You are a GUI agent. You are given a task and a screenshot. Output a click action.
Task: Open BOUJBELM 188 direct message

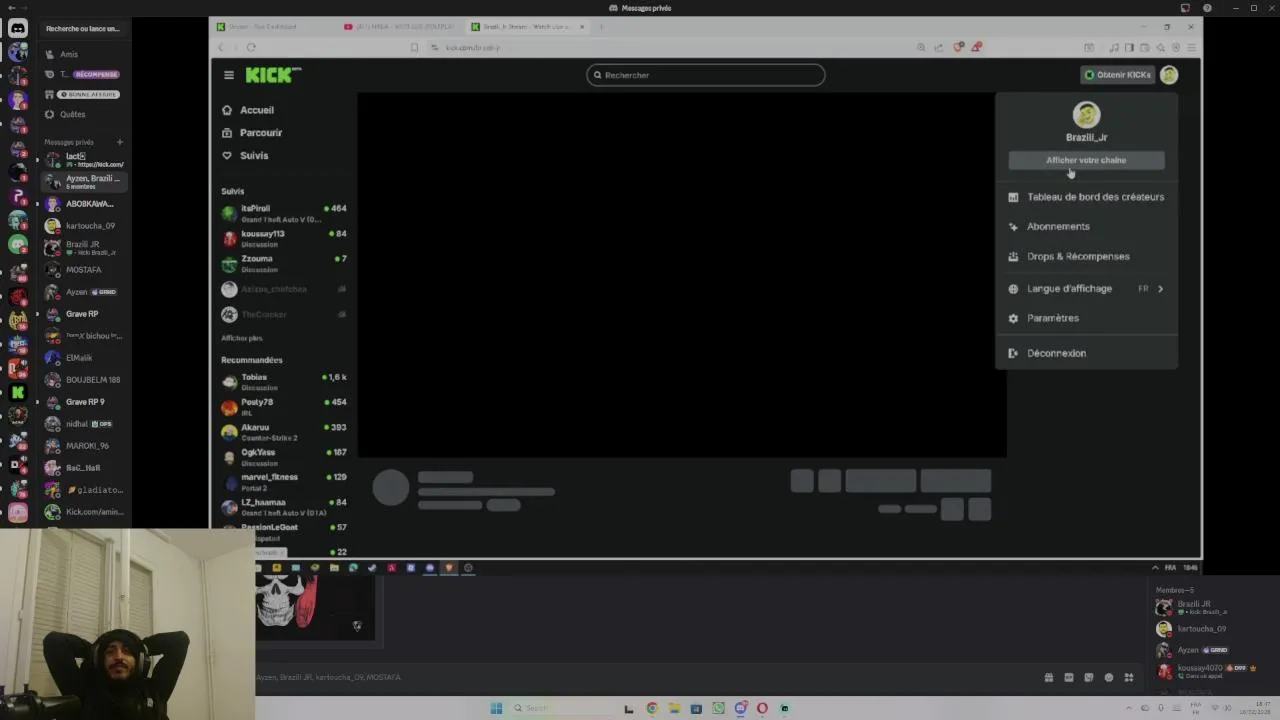click(84, 380)
